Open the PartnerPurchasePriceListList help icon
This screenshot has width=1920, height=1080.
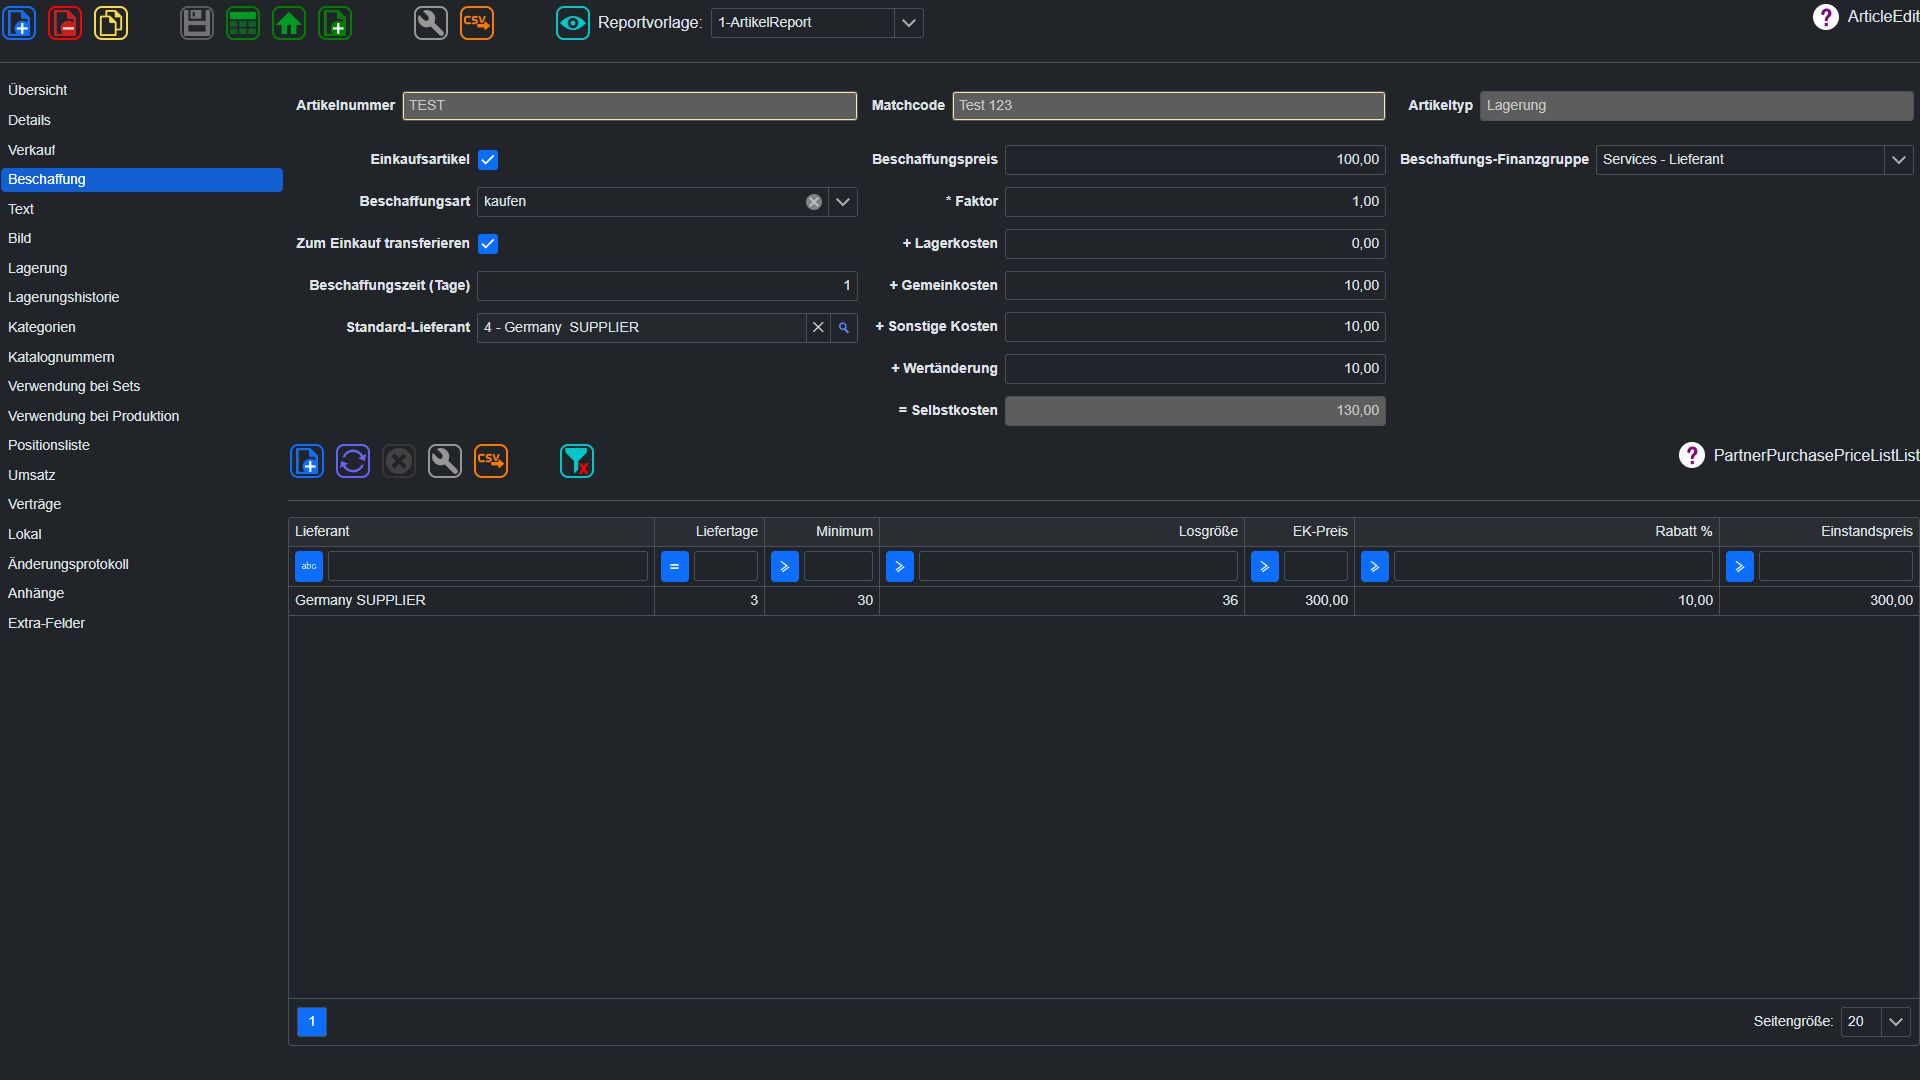pos(1692,455)
